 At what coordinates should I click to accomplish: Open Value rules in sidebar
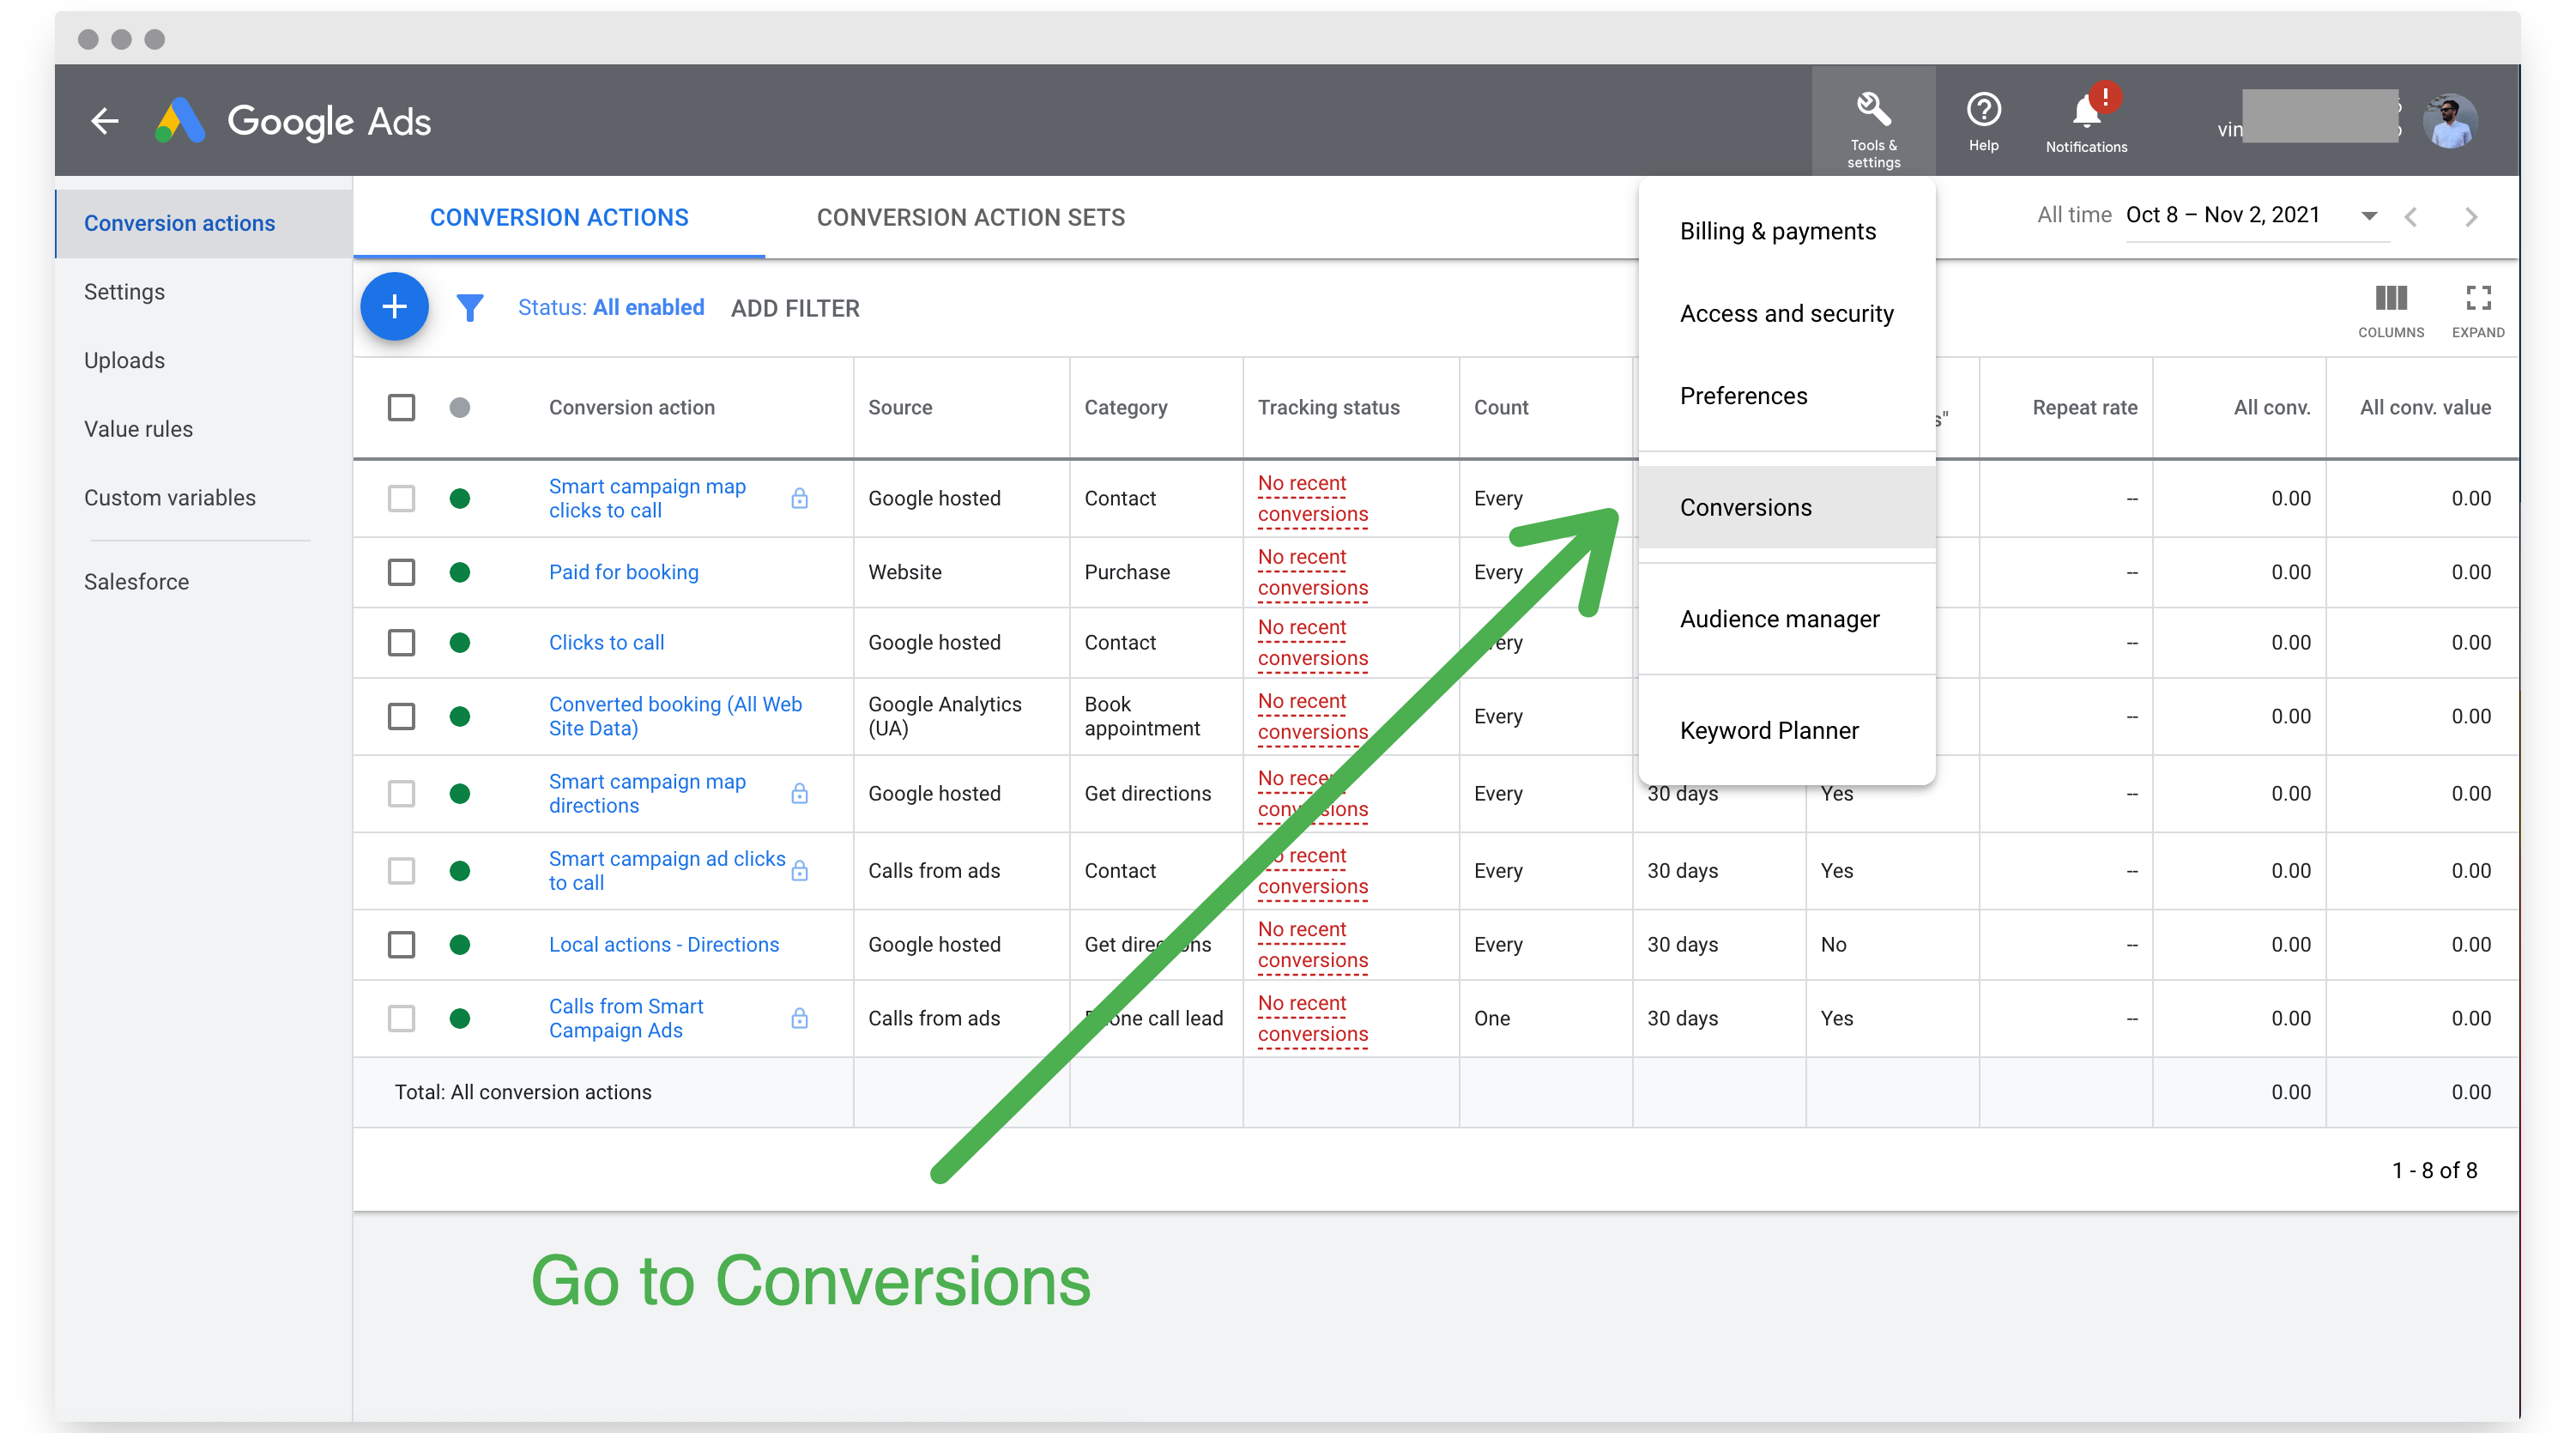click(x=138, y=429)
